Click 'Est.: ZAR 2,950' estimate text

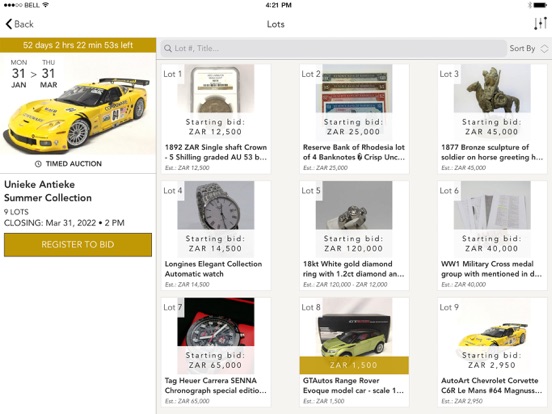tap(462, 401)
